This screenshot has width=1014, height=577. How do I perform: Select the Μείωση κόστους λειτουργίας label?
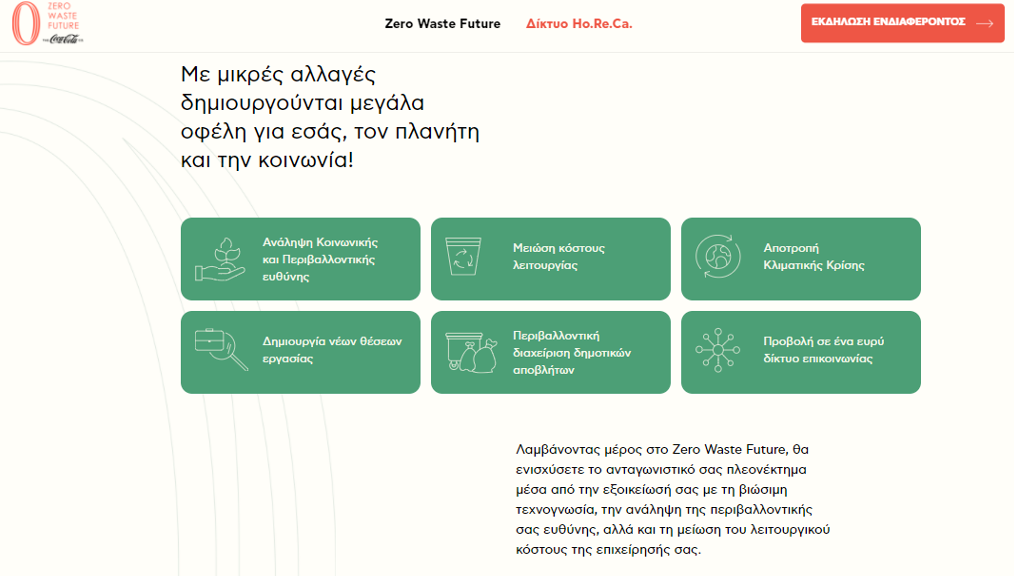pyautogui.click(x=559, y=256)
